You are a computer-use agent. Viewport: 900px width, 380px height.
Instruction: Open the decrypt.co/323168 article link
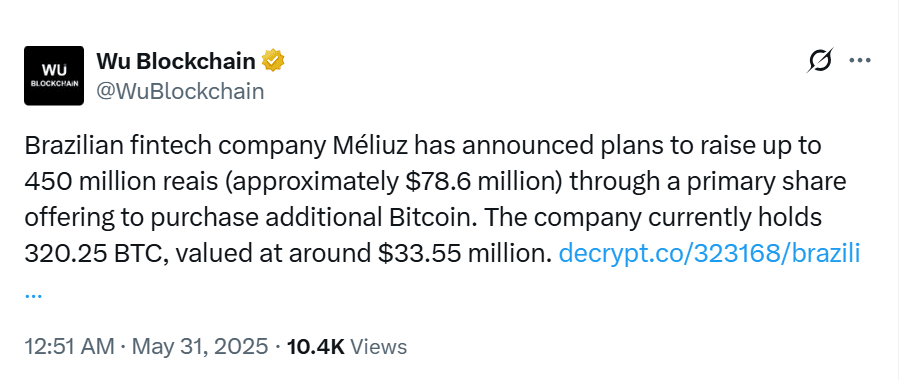709,253
